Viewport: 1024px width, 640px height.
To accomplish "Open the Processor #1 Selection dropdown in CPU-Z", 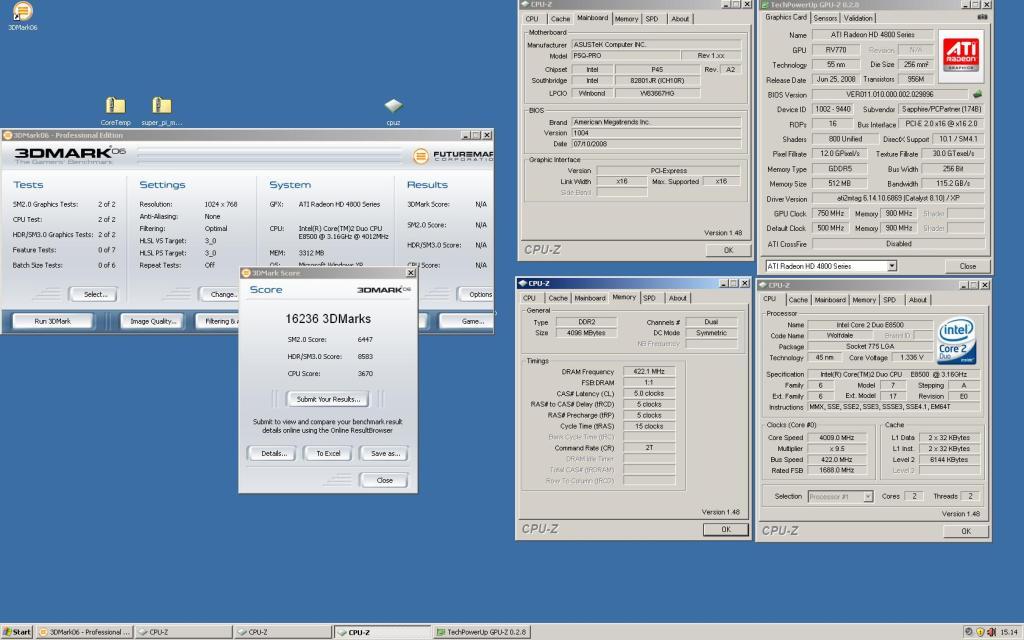I will click(868, 496).
